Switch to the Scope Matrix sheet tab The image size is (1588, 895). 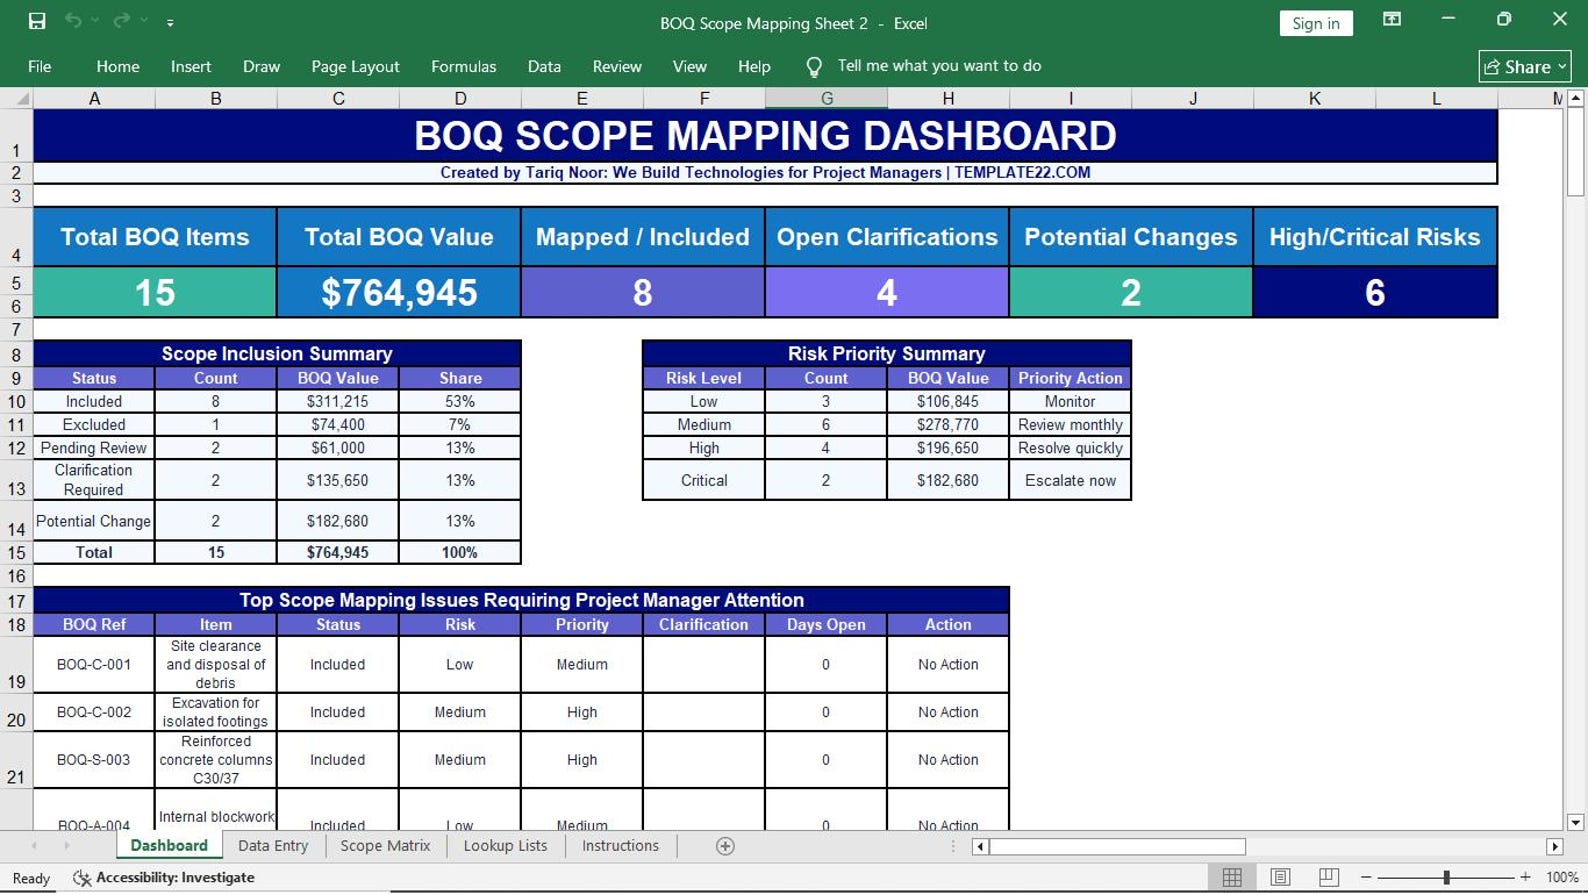pyautogui.click(x=385, y=846)
